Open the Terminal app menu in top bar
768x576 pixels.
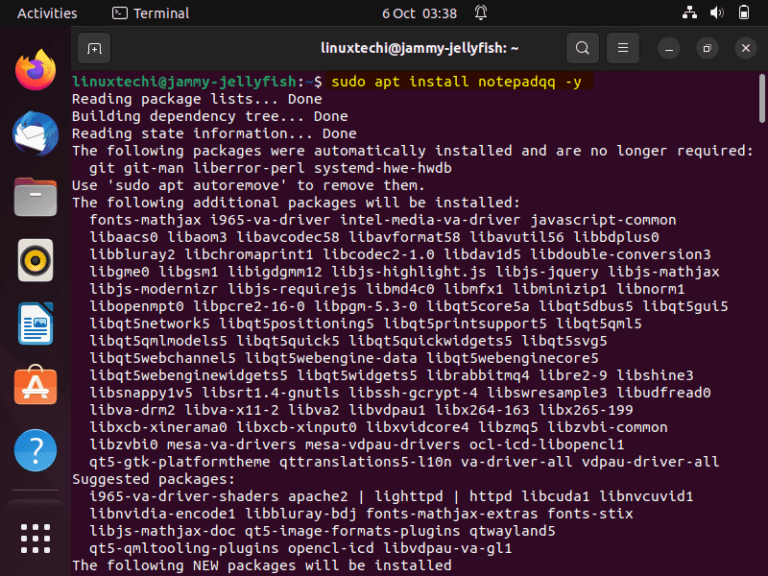(x=150, y=13)
